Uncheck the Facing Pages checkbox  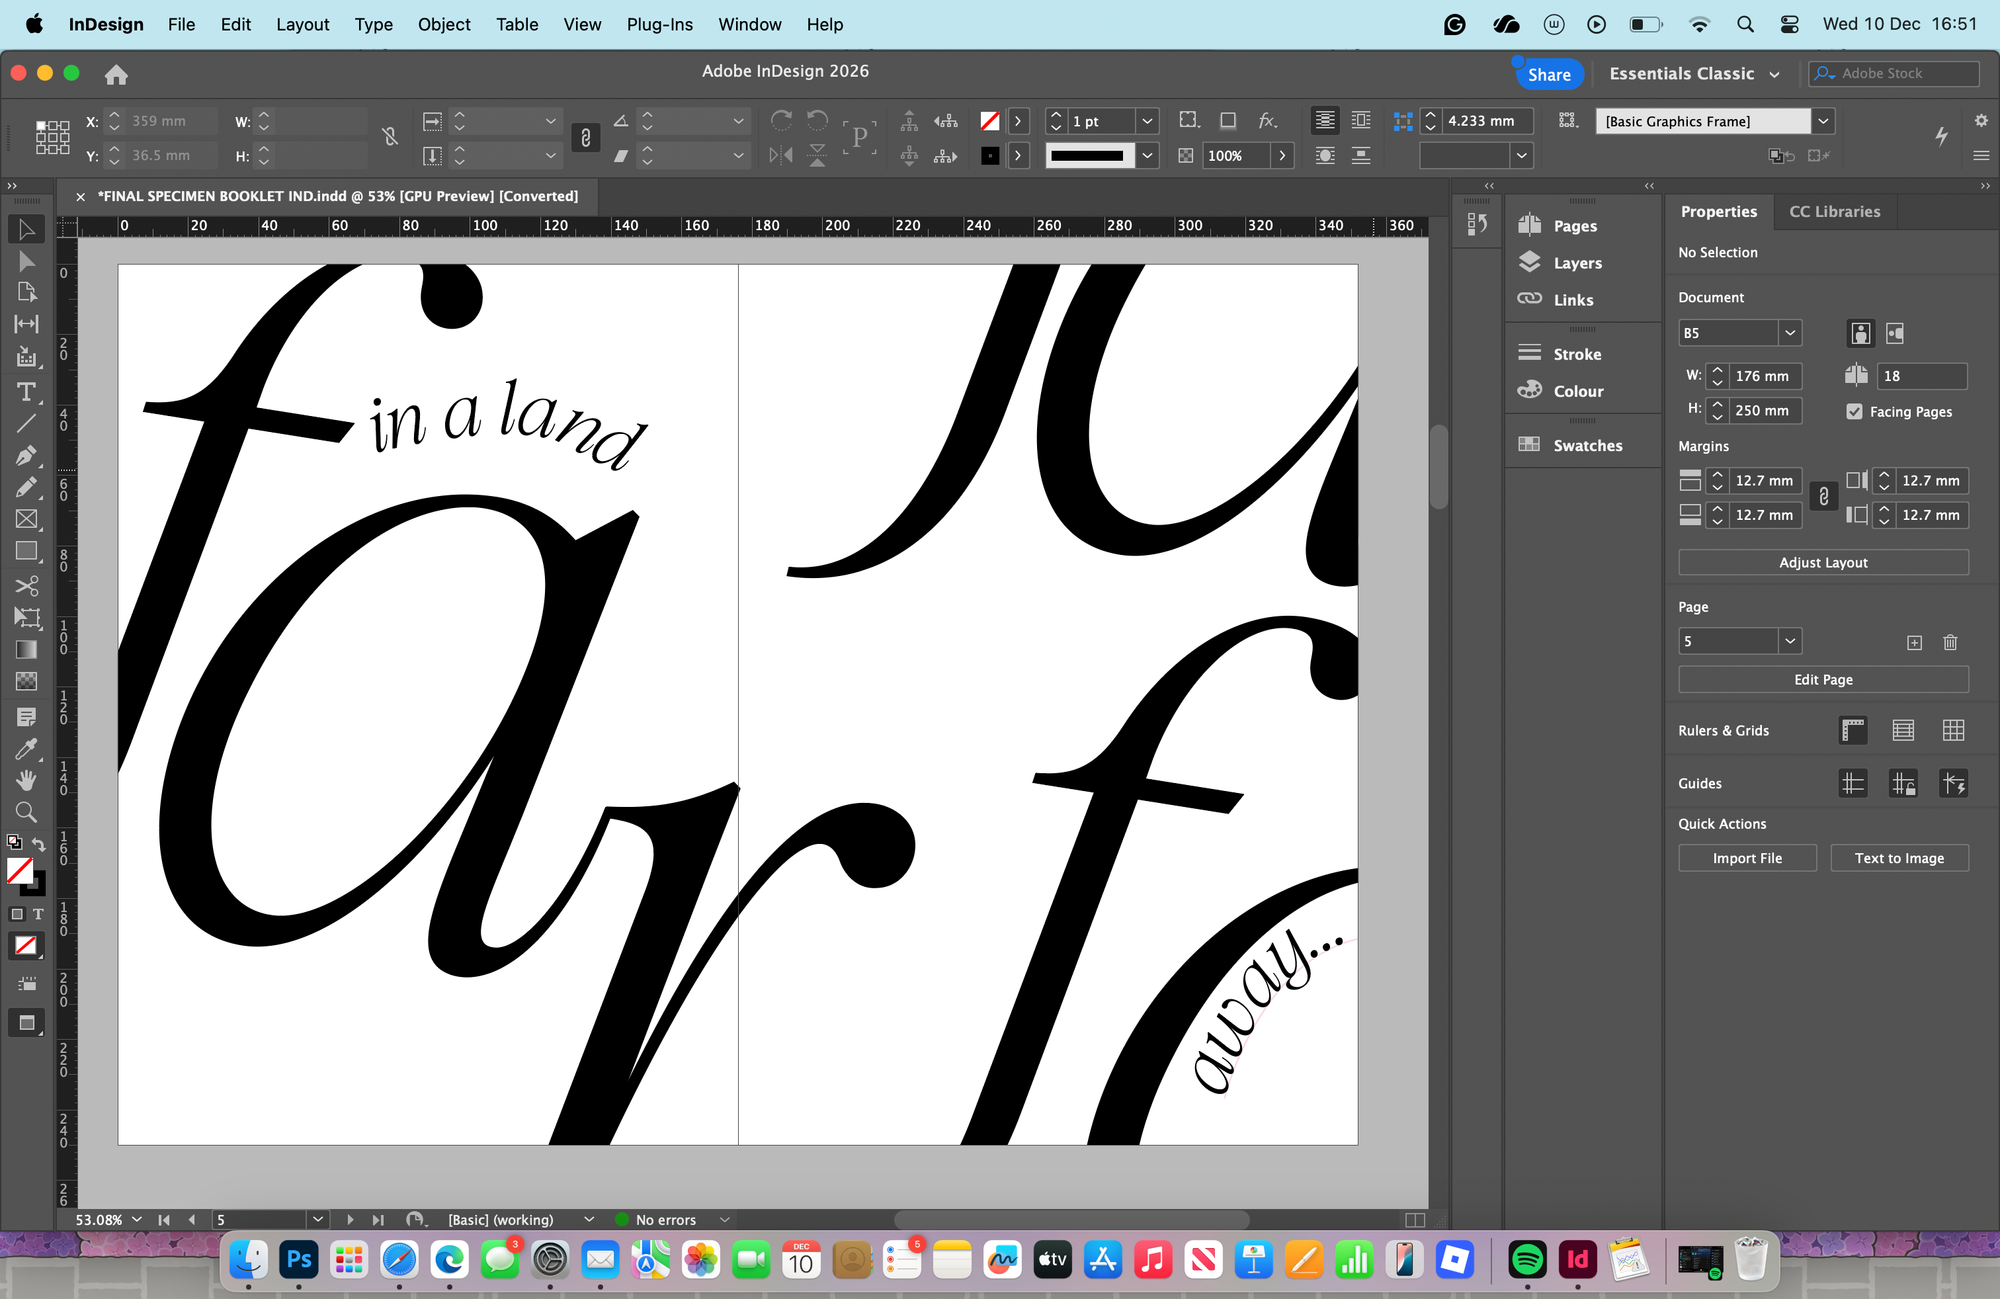(x=1854, y=412)
